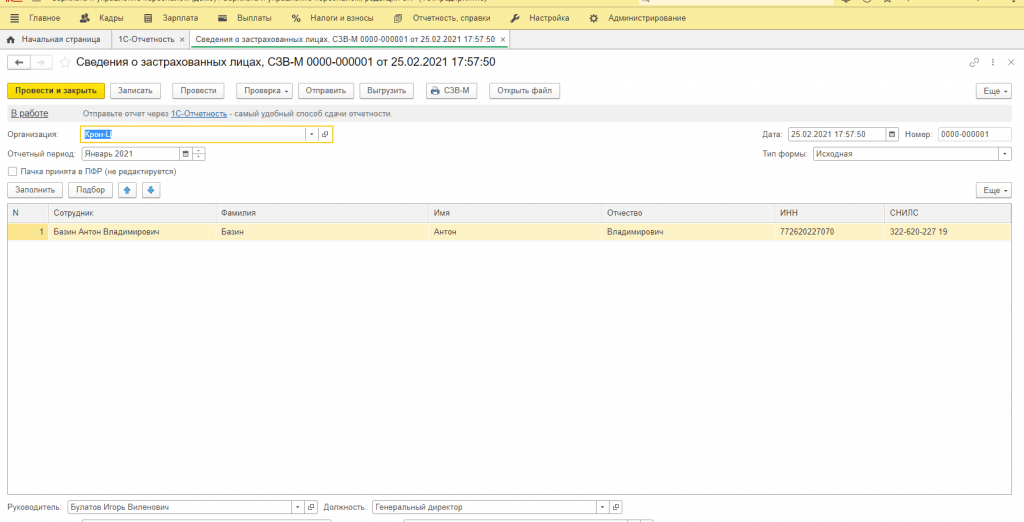Move row up with blue arrow
Viewport: 1024px width, 522px height.
pyautogui.click(x=128, y=190)
